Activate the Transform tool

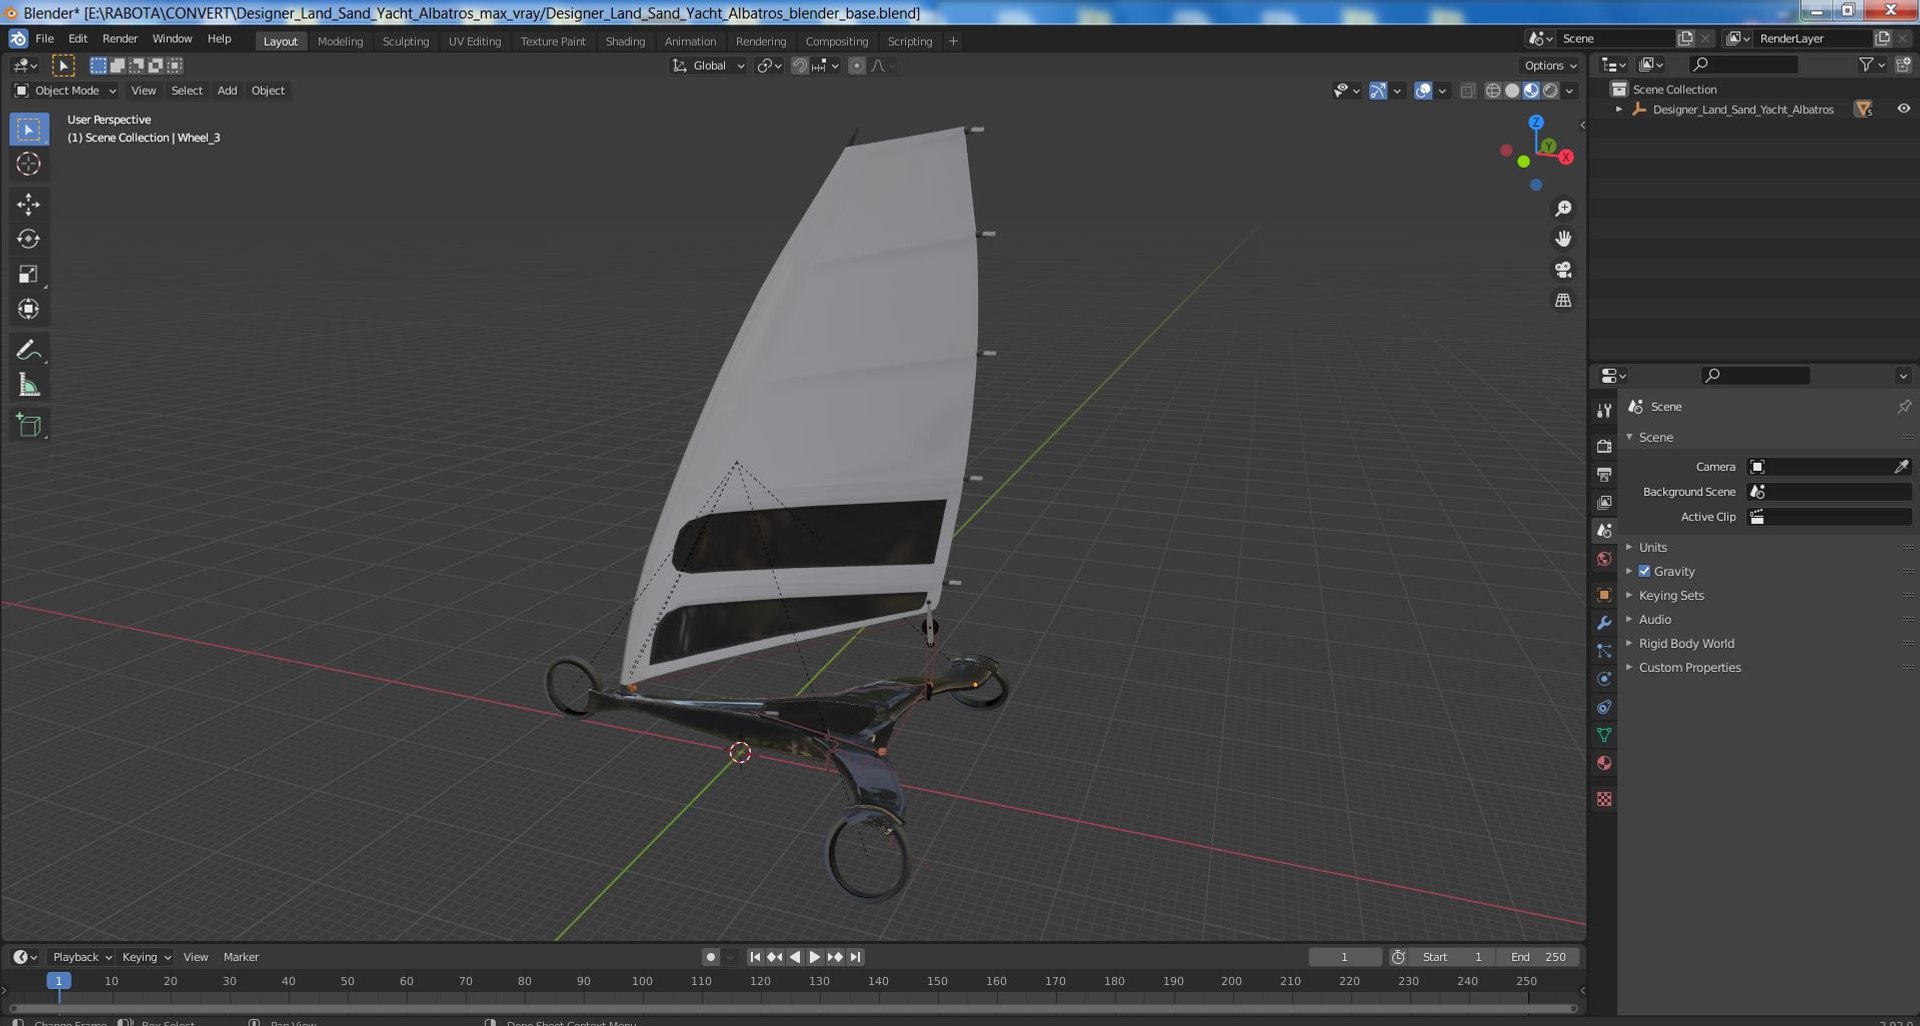28,309
